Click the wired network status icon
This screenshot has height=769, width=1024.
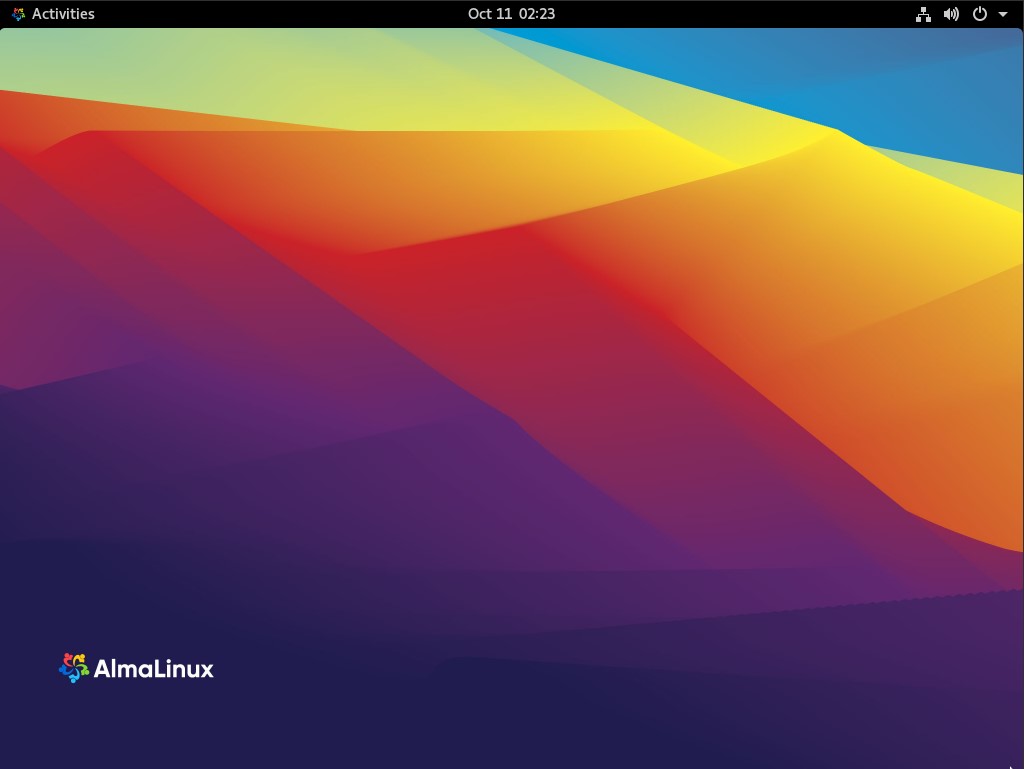923,14
